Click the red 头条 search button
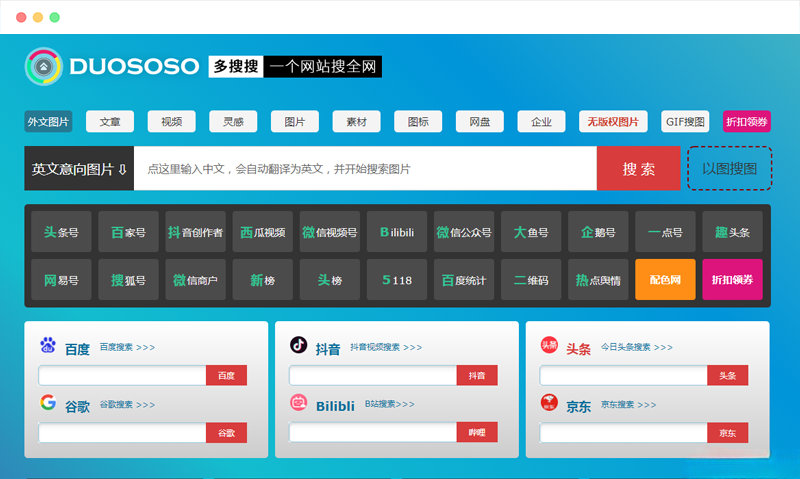Viewport: 800px width, 479px height. click(x=728, y=375)
